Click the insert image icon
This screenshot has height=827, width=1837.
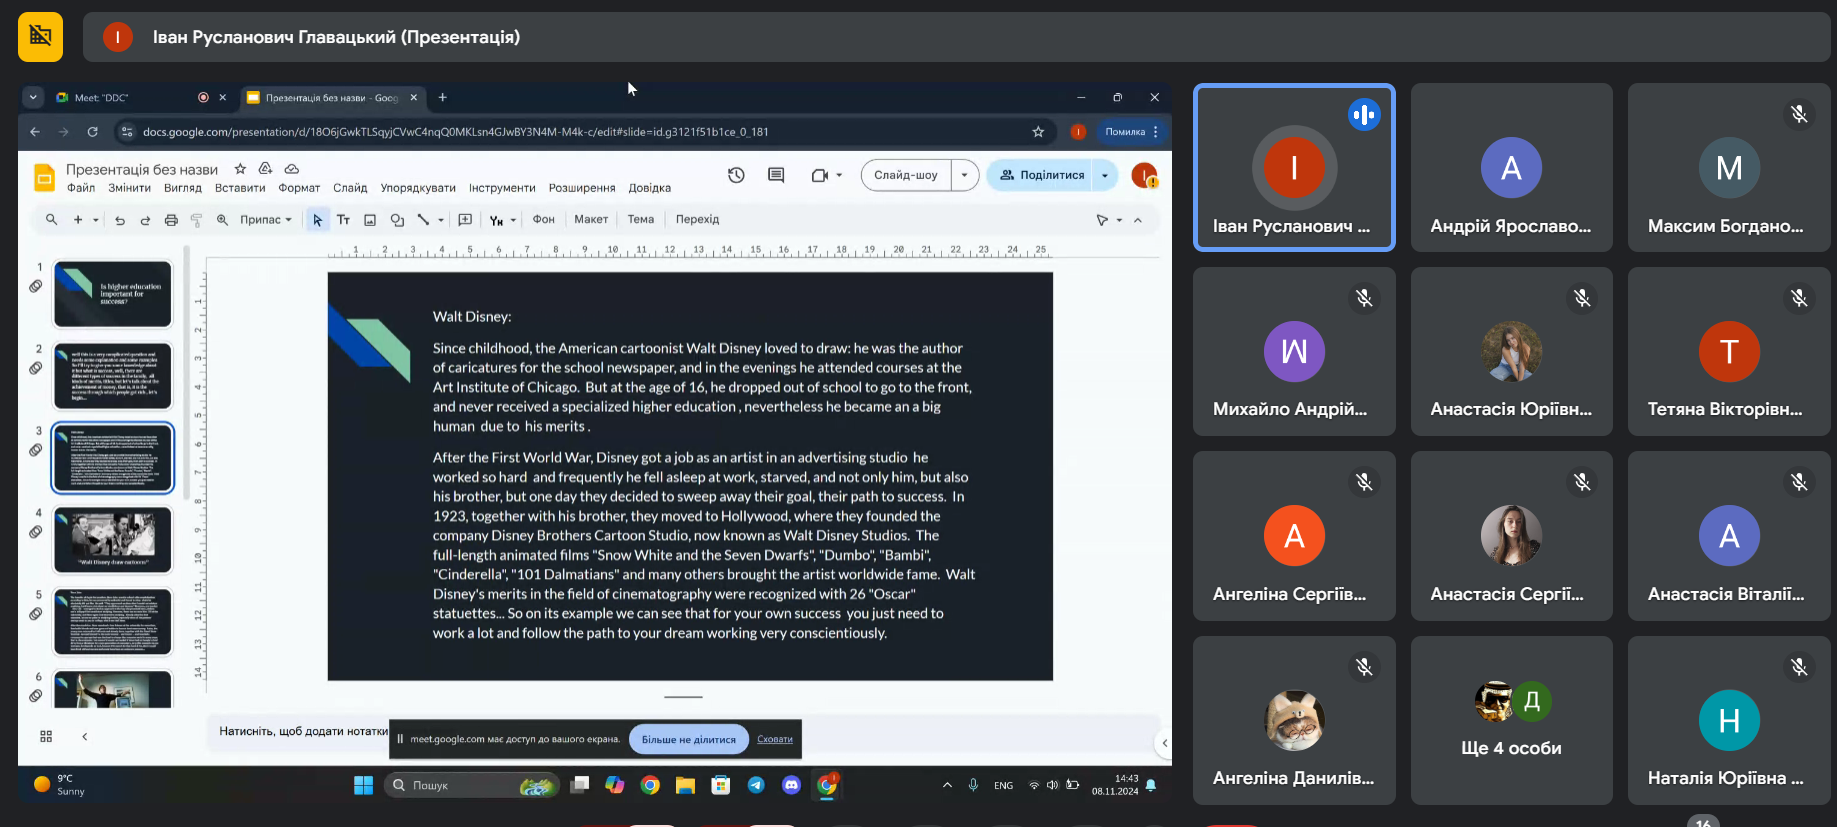370,220
